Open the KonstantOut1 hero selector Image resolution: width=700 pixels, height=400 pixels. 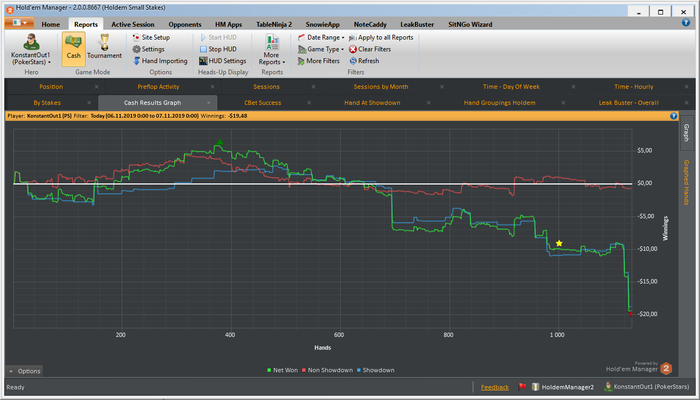(31, 49)
